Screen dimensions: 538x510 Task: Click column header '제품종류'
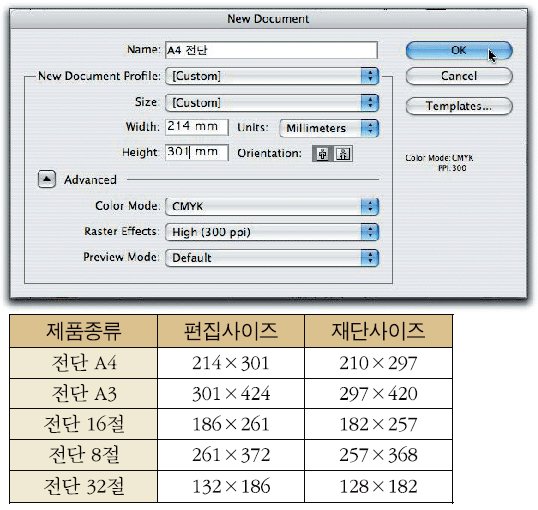[84, 331]
